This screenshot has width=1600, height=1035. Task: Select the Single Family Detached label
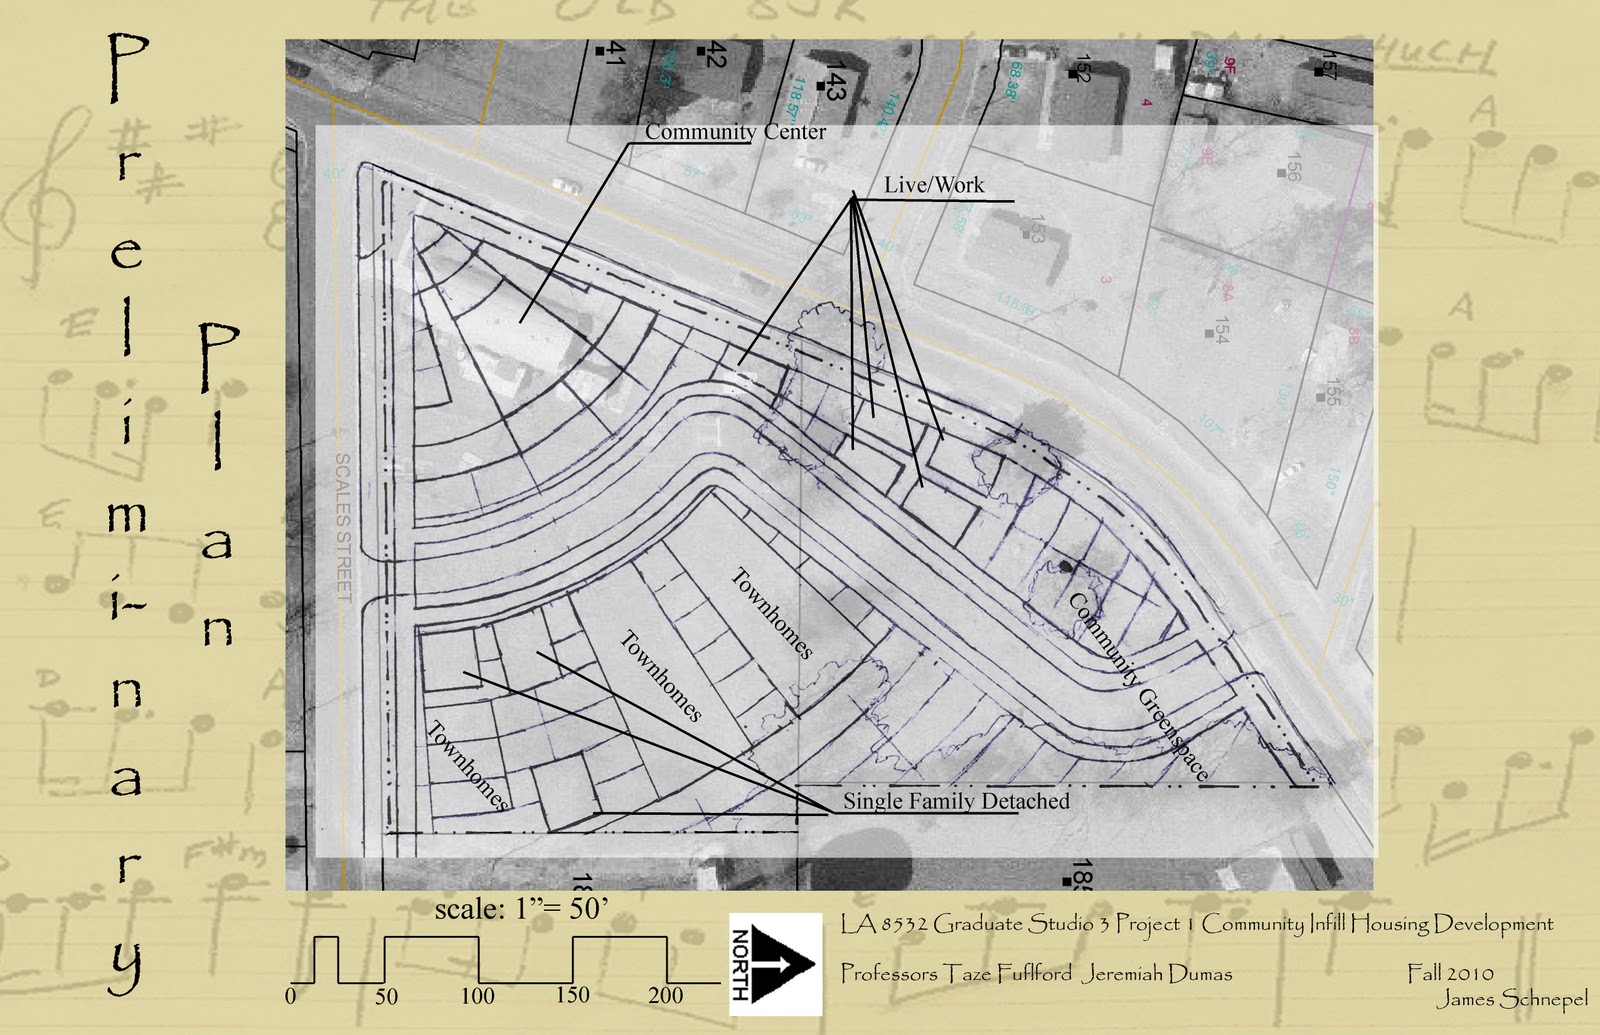955,800
